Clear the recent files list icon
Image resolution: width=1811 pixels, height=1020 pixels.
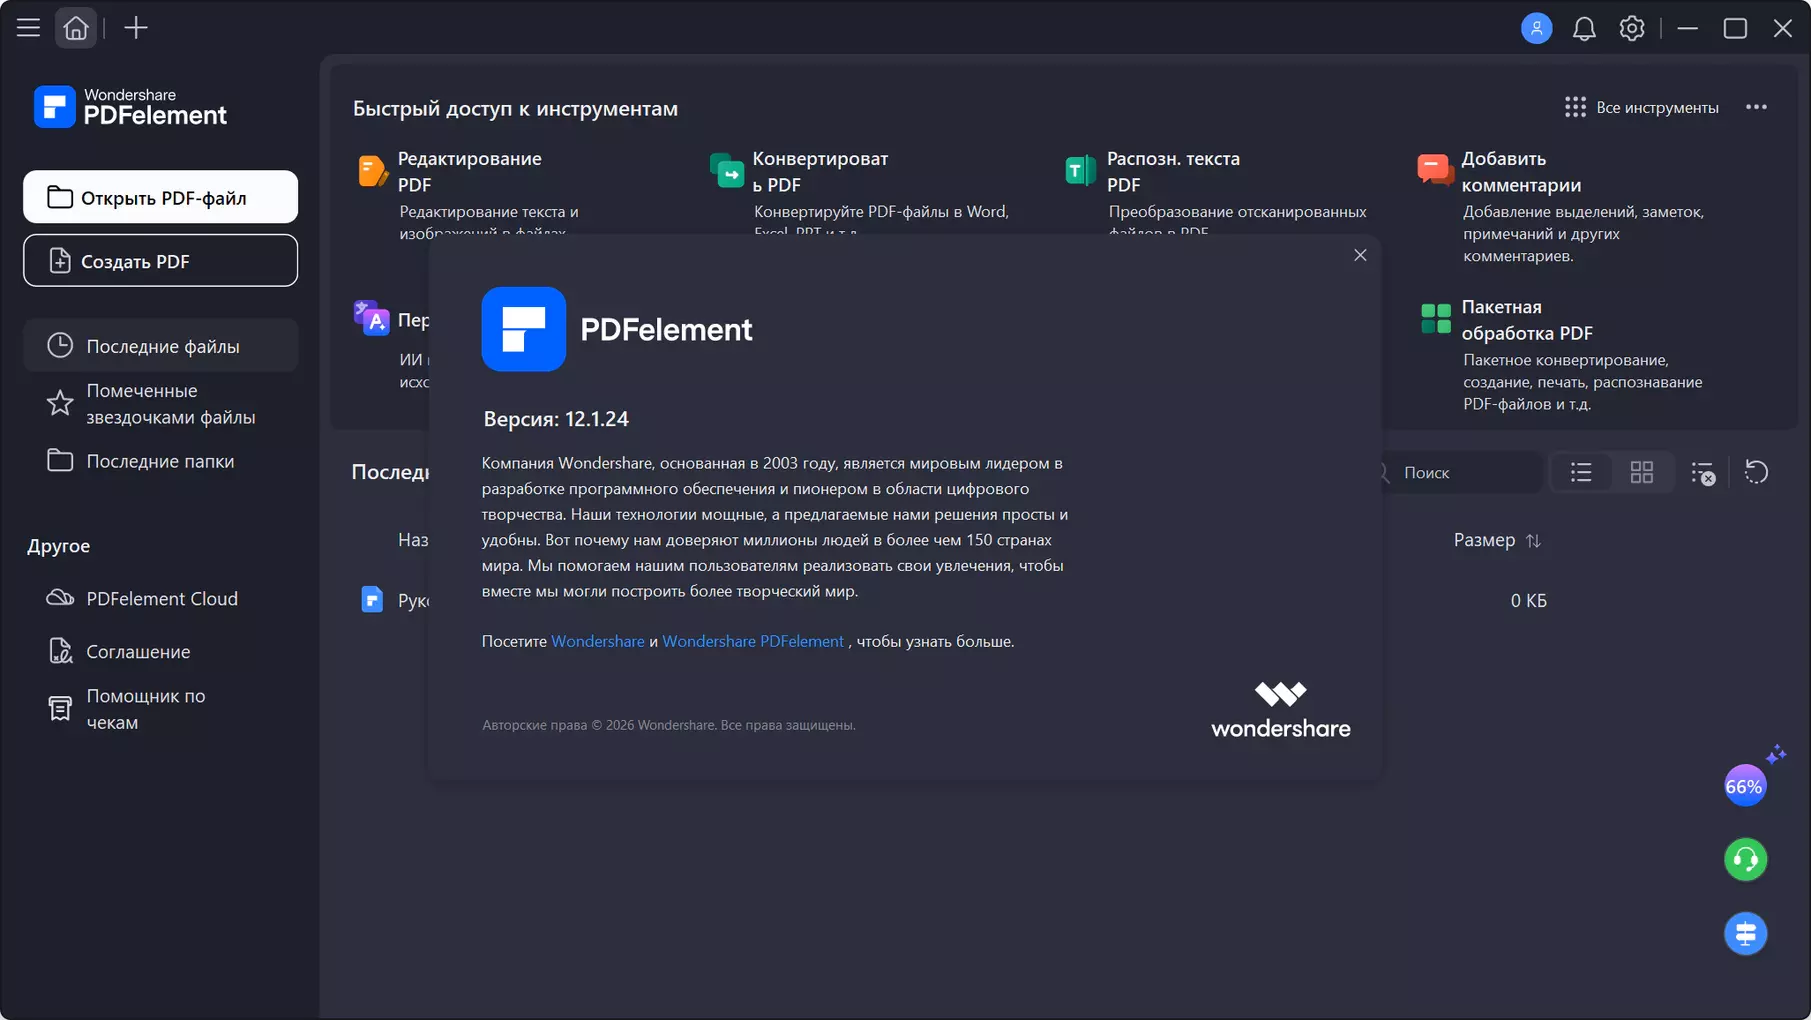coord(1703,473)
